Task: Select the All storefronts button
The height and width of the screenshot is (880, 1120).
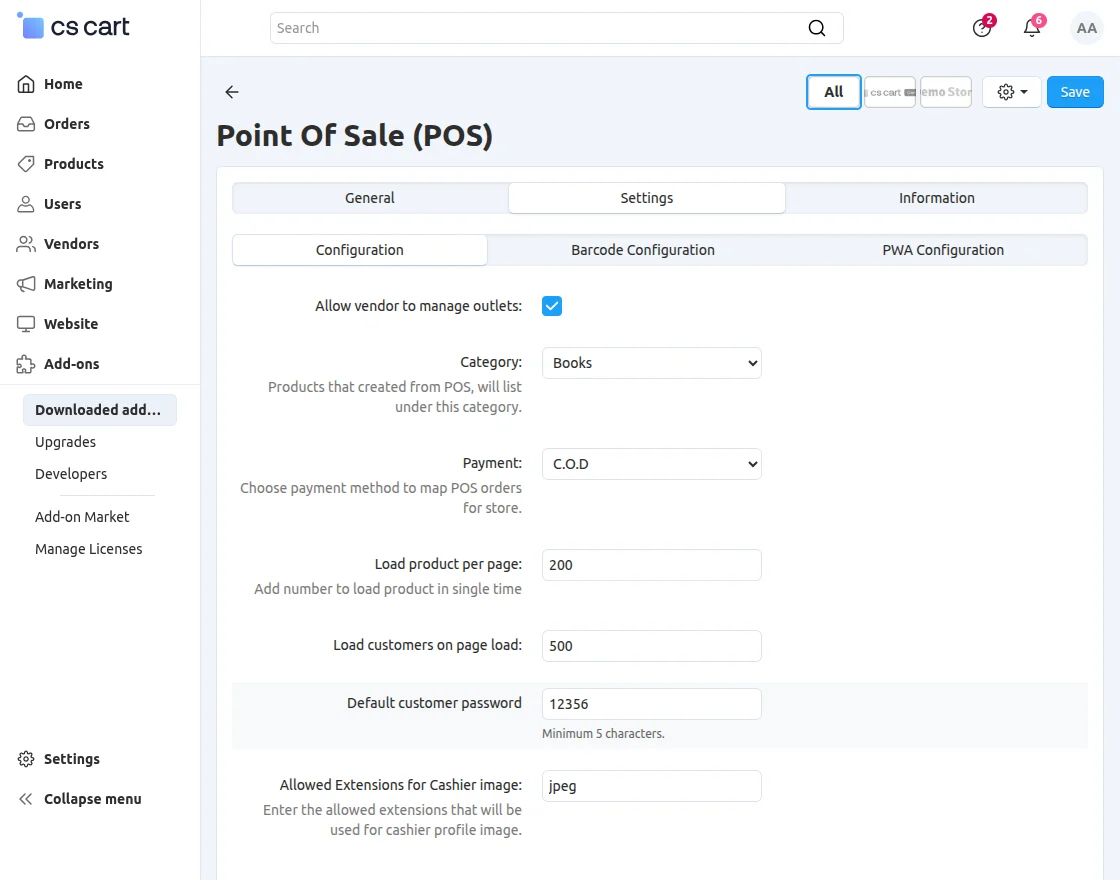Action: [x=834, y=92]
